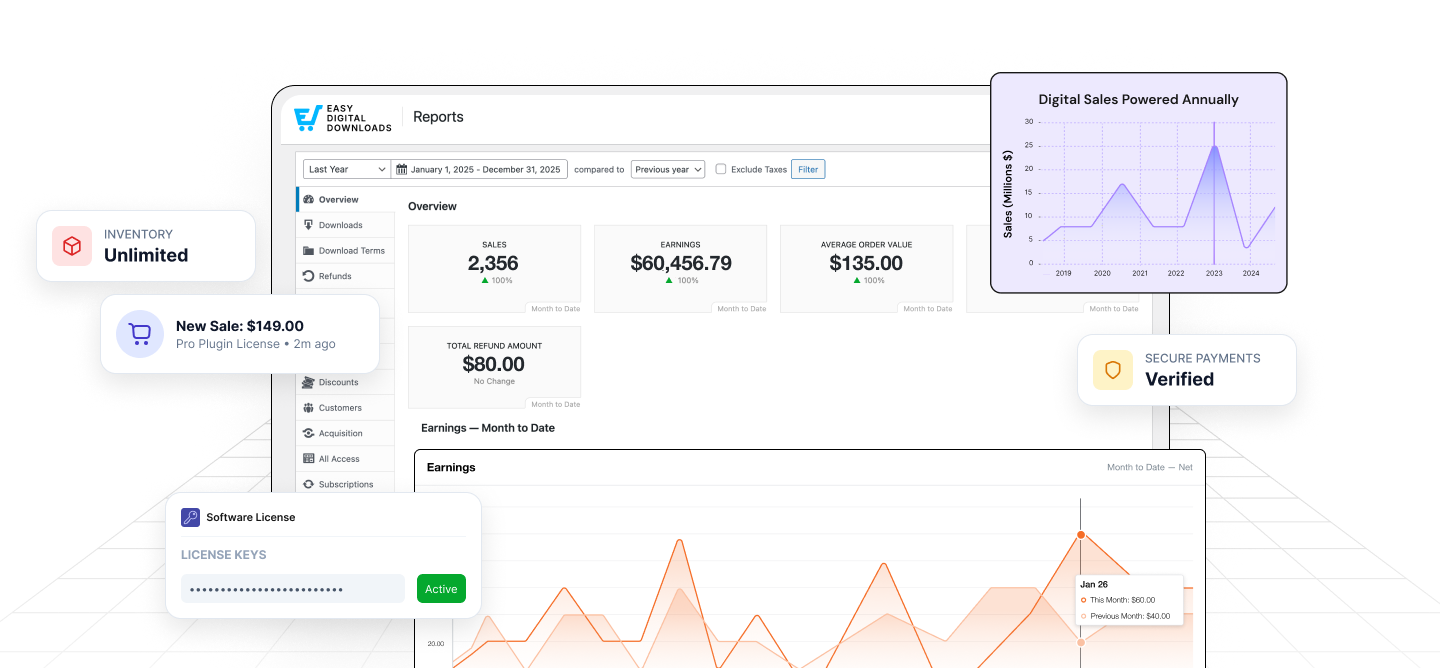1440x668 pixels.
Task: Open the Last Year period dropdown
Action: tap(346, 169)
